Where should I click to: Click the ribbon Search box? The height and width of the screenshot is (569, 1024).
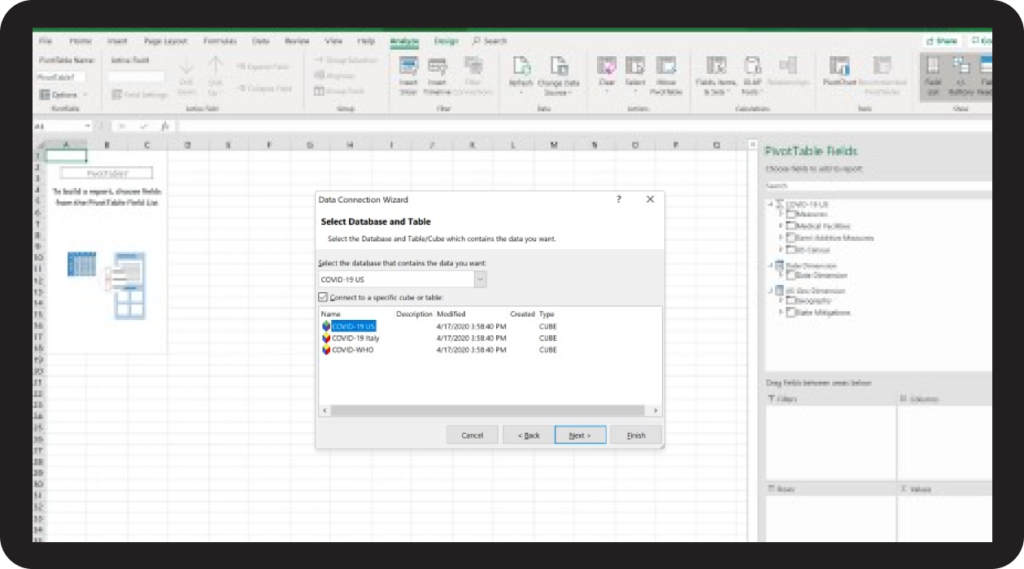coord(490,41)
